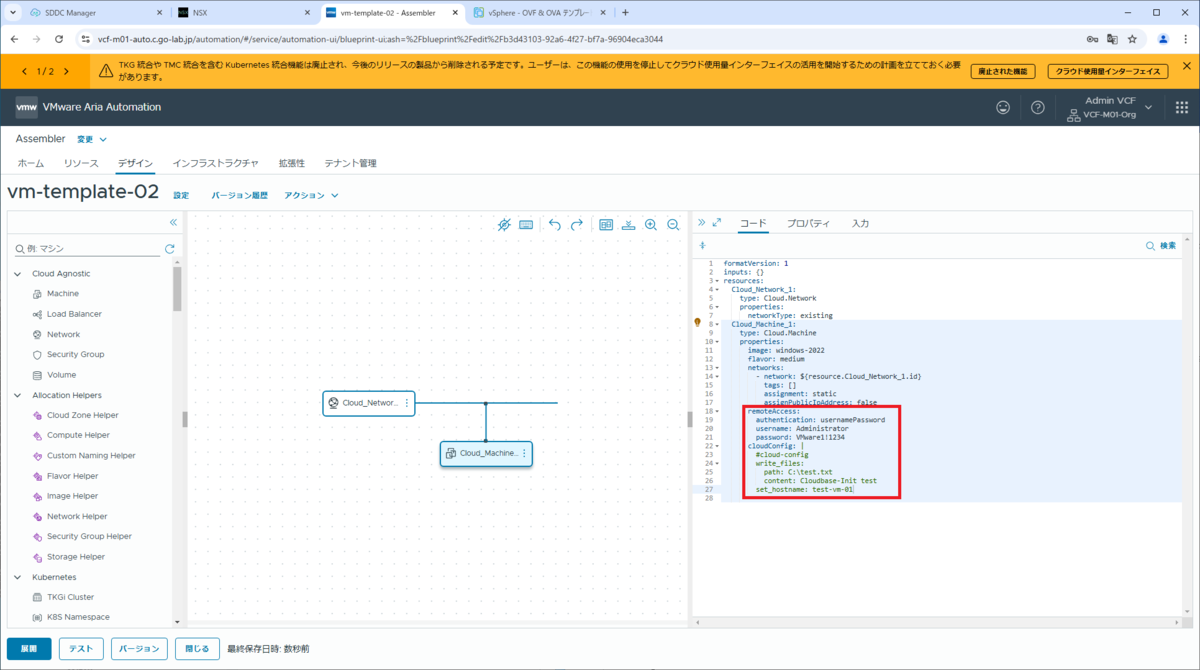Zoom in on the design canvas

[651, 225]
